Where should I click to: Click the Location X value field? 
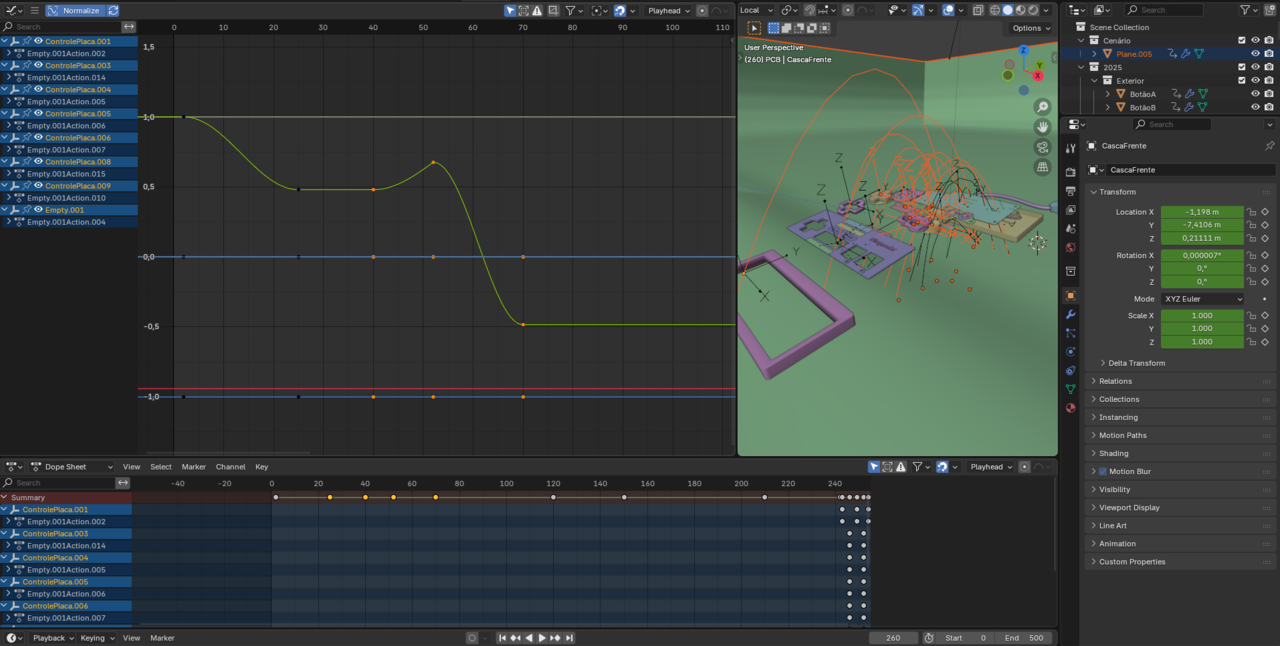(x=1201, y=212)
